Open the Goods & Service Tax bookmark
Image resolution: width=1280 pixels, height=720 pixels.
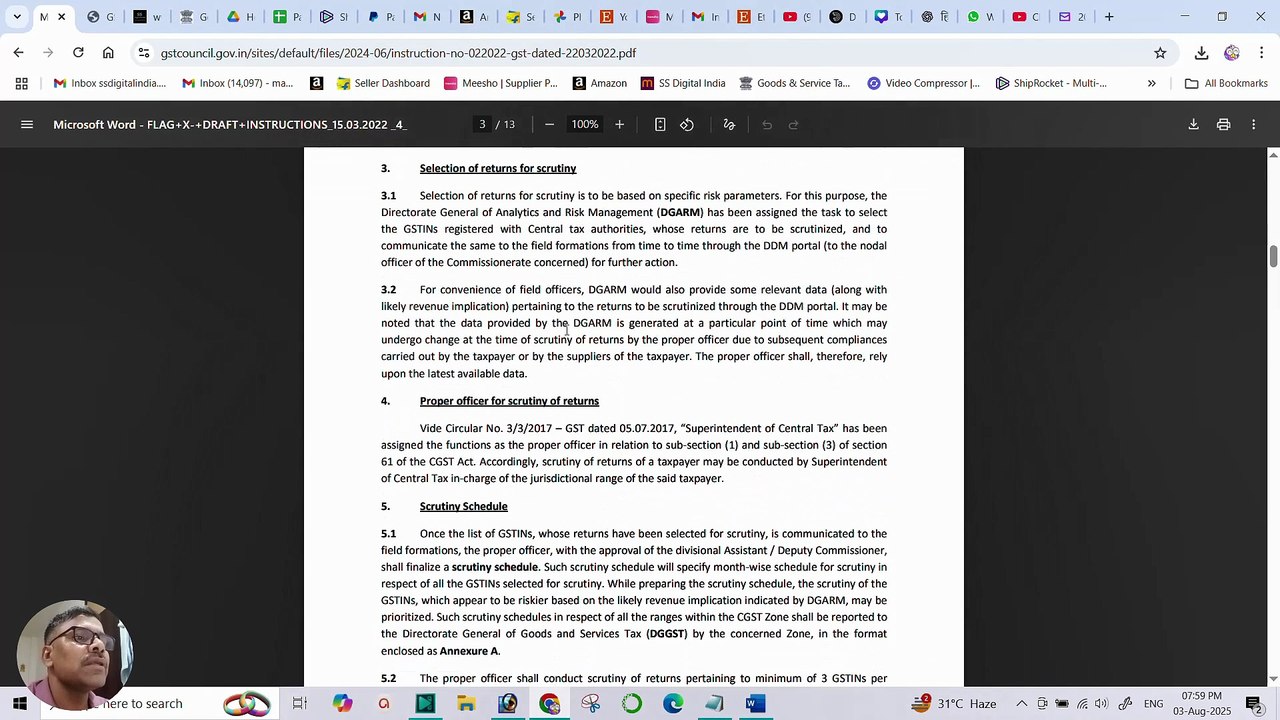(x=795, y=84)
